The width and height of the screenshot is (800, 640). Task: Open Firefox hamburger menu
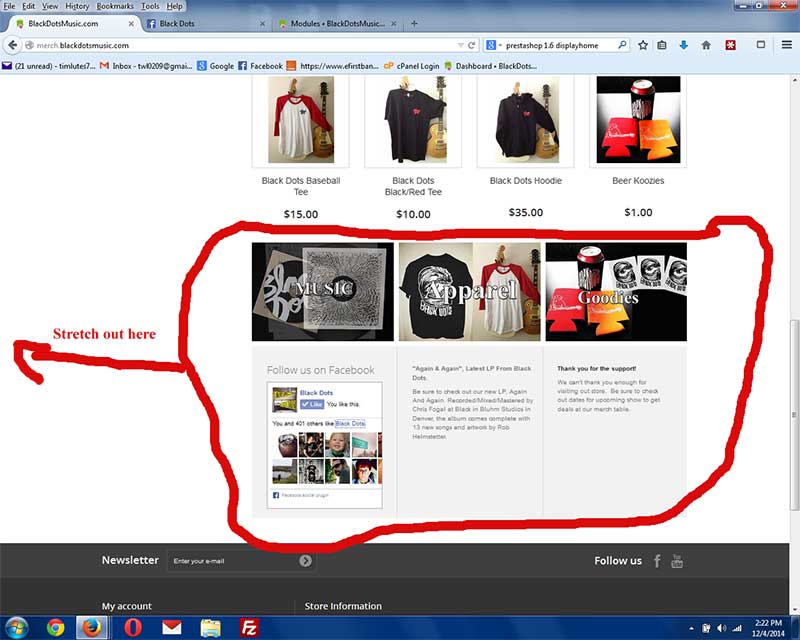(786, 45)
